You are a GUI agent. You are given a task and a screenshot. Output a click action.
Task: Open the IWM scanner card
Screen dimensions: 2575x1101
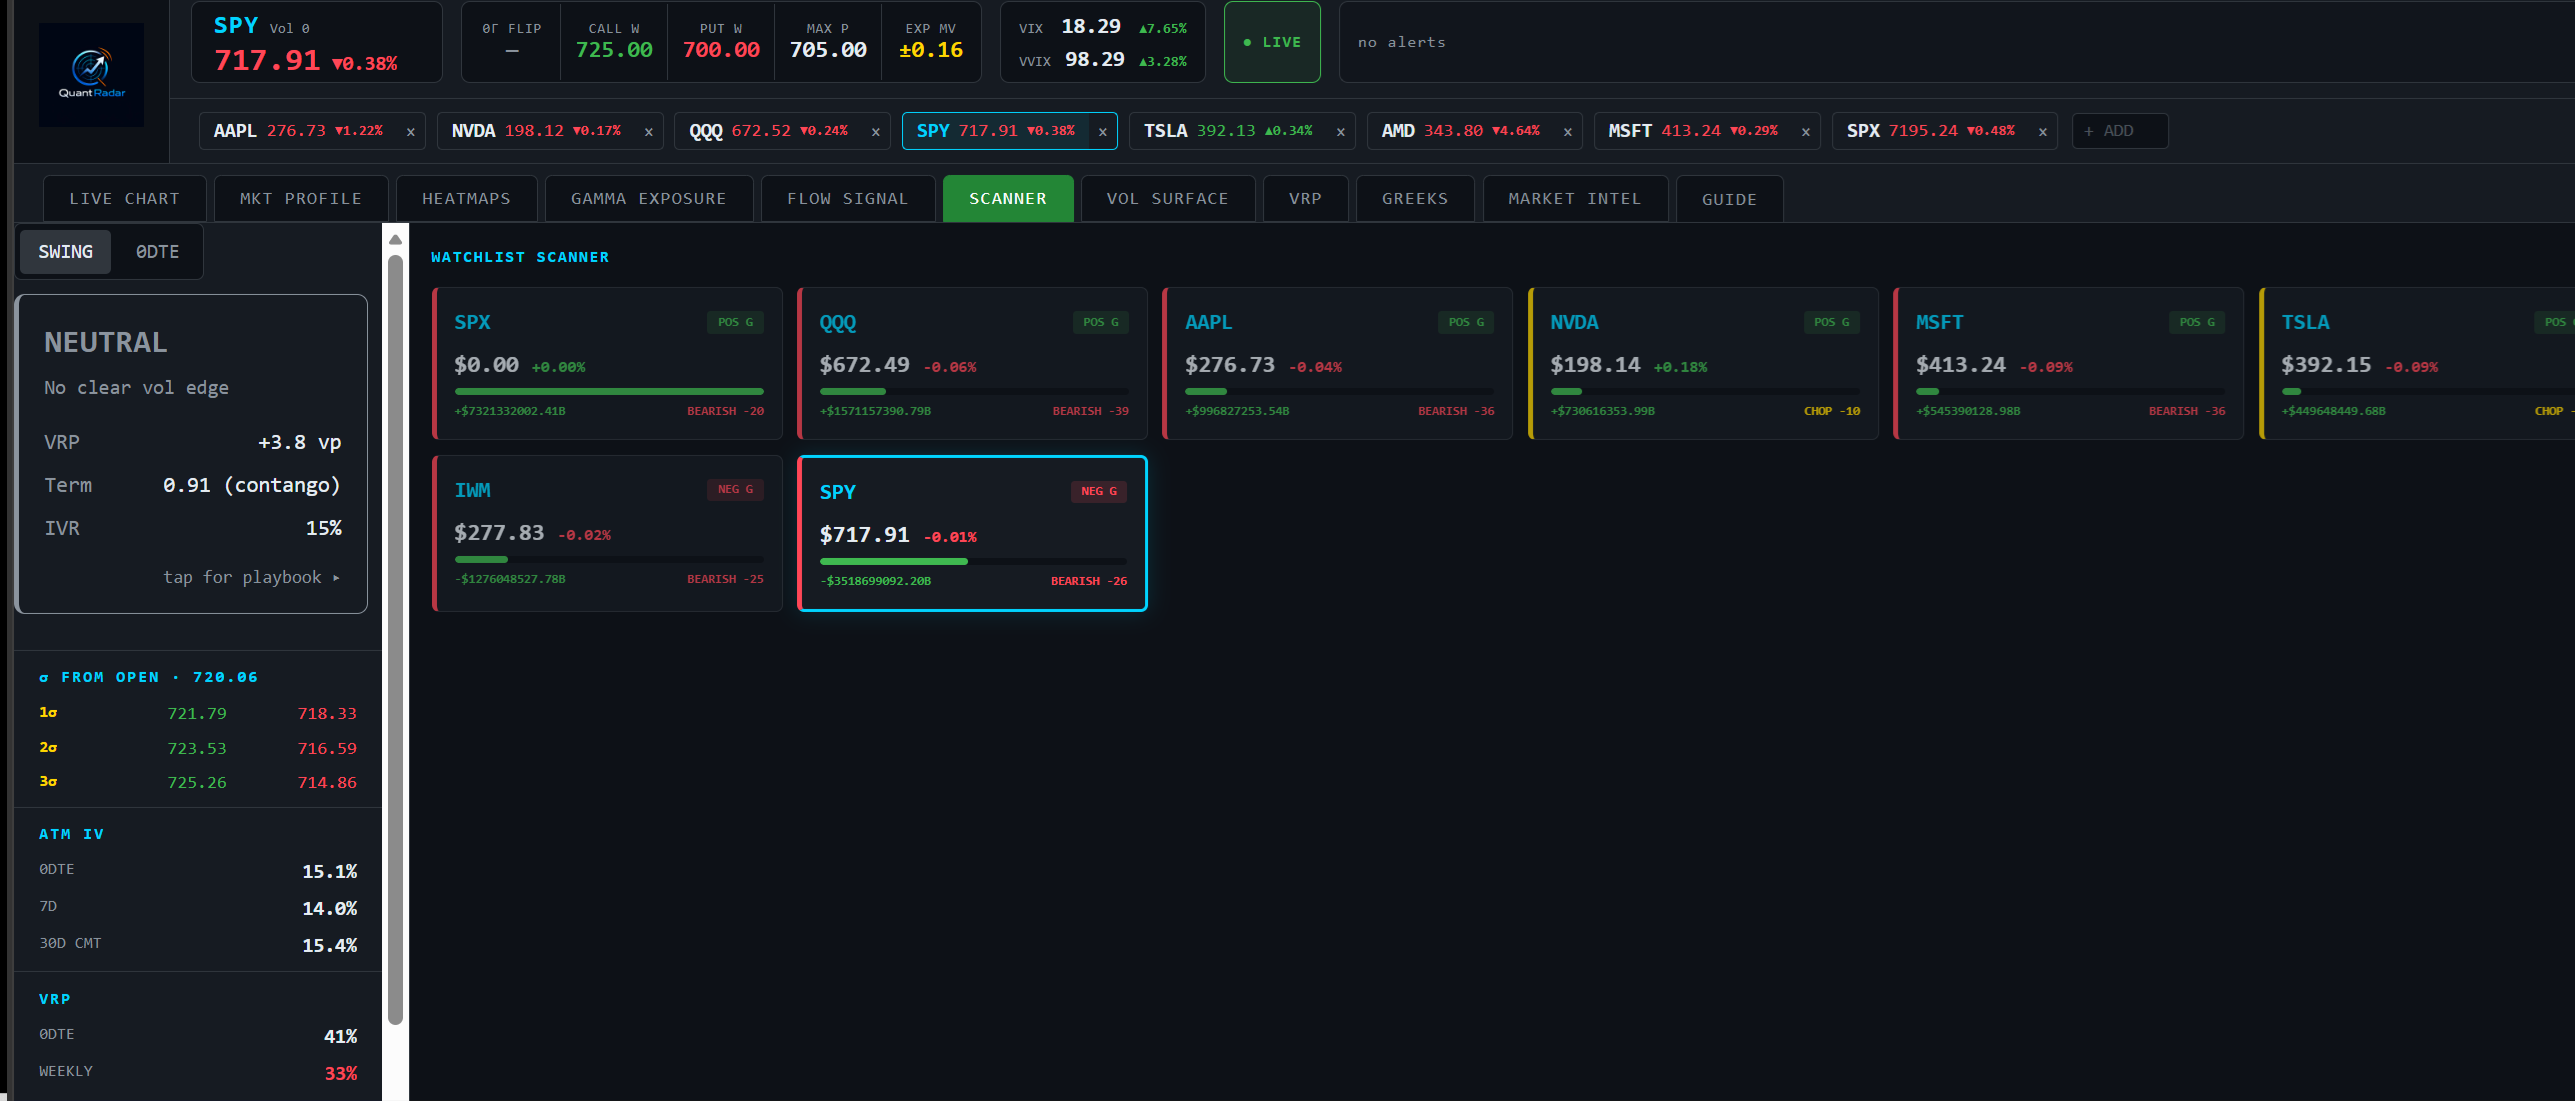click(608, 533)
